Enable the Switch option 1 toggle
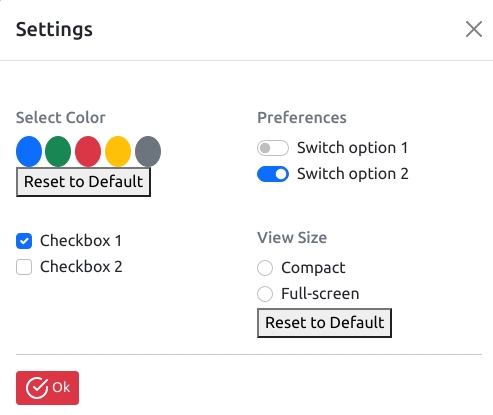 pyautogui.click(x=273, y=148)
